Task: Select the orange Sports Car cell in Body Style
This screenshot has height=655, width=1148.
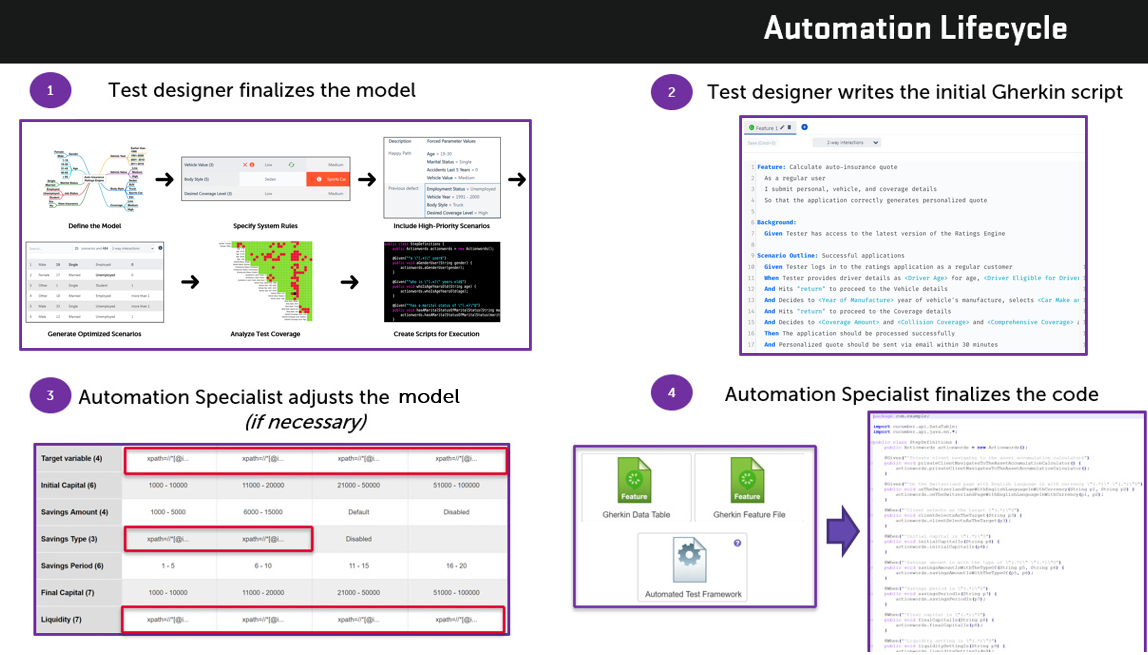Action: 328,179
